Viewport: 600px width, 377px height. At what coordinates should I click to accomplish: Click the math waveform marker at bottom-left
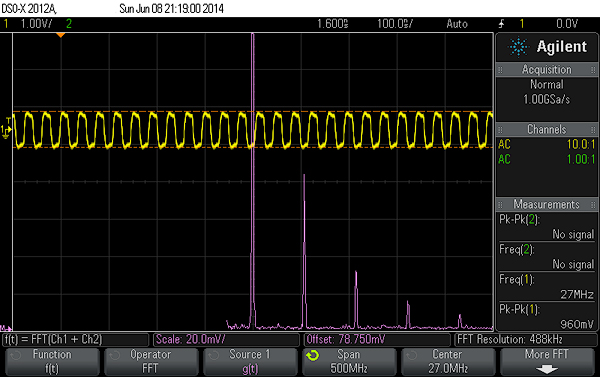click(x=6, y=328)
